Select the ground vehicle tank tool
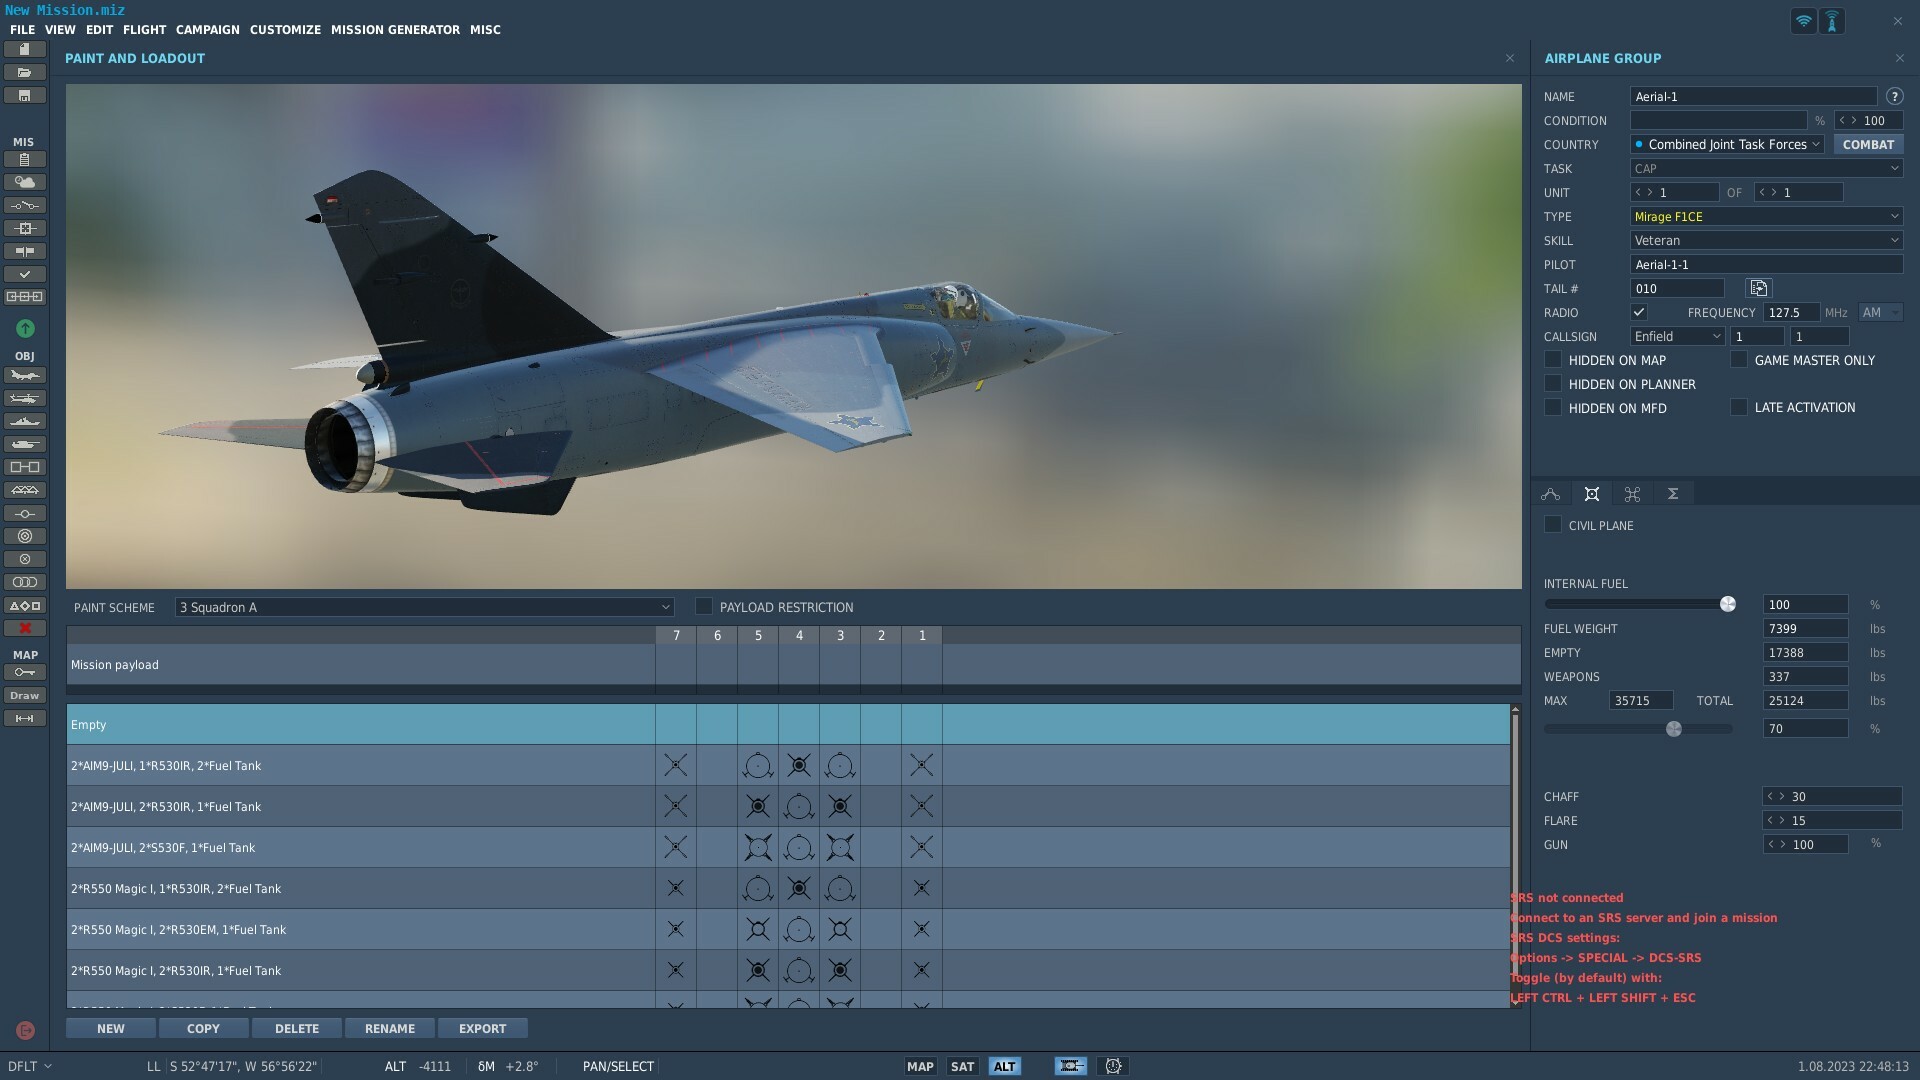The width and height of the screenshot is (1920, 1080). click(x=25, y=444)
